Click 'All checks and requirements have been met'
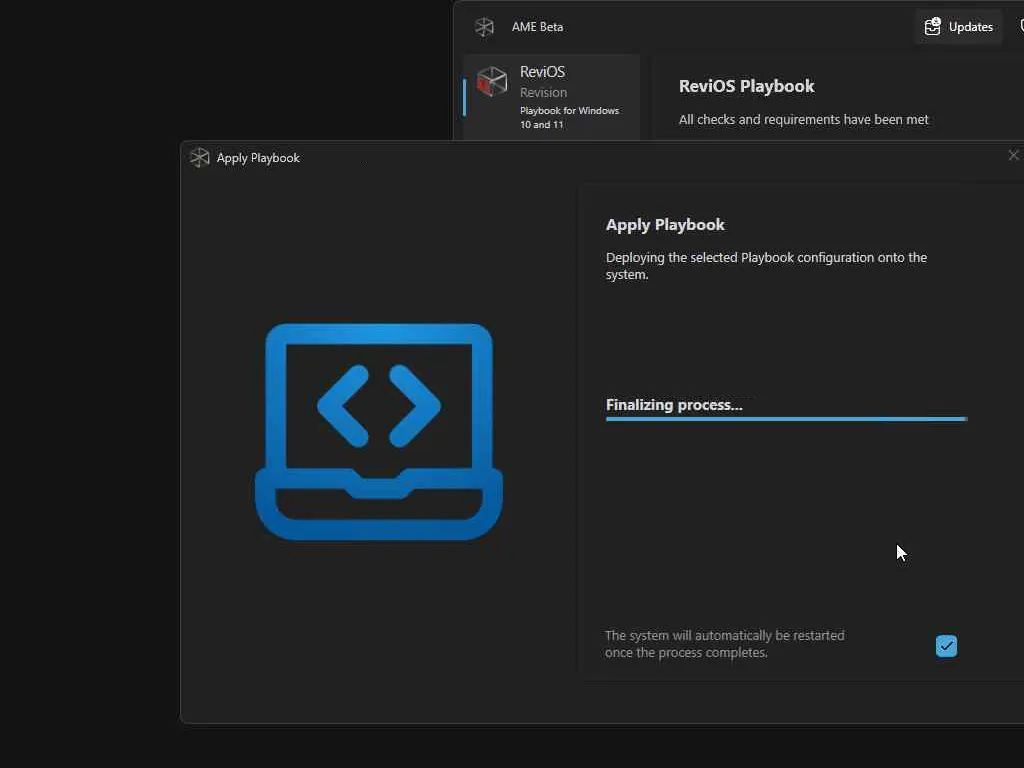1024x768 pixels. click(x=803, y=120)
